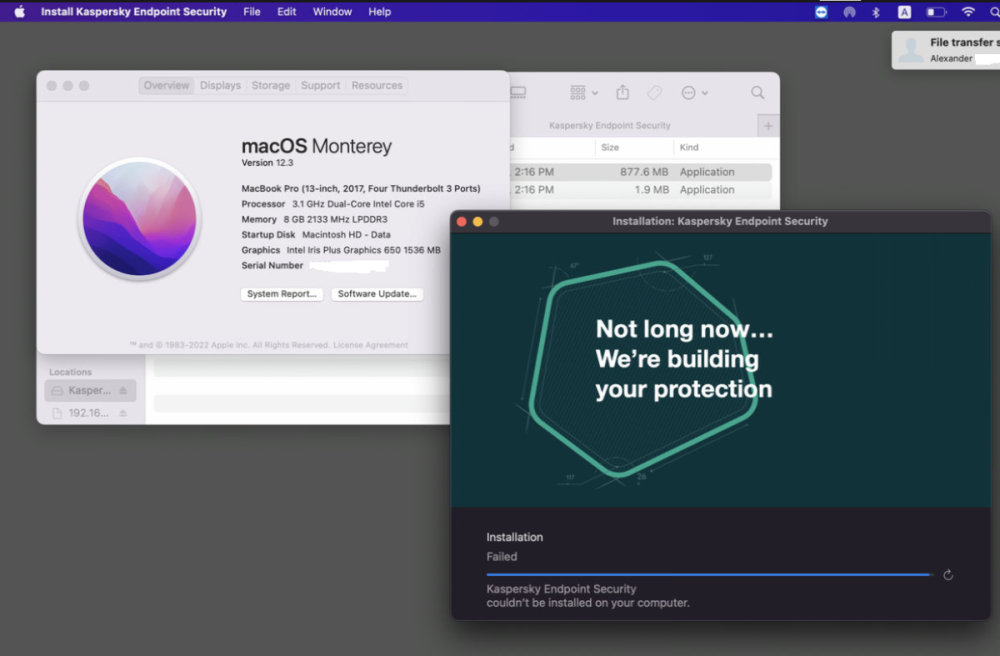Image resolution: width=1000 pixels, height=656 pixels.
Task: Click the retry installation arrow icon
Action: pos(948,575)
